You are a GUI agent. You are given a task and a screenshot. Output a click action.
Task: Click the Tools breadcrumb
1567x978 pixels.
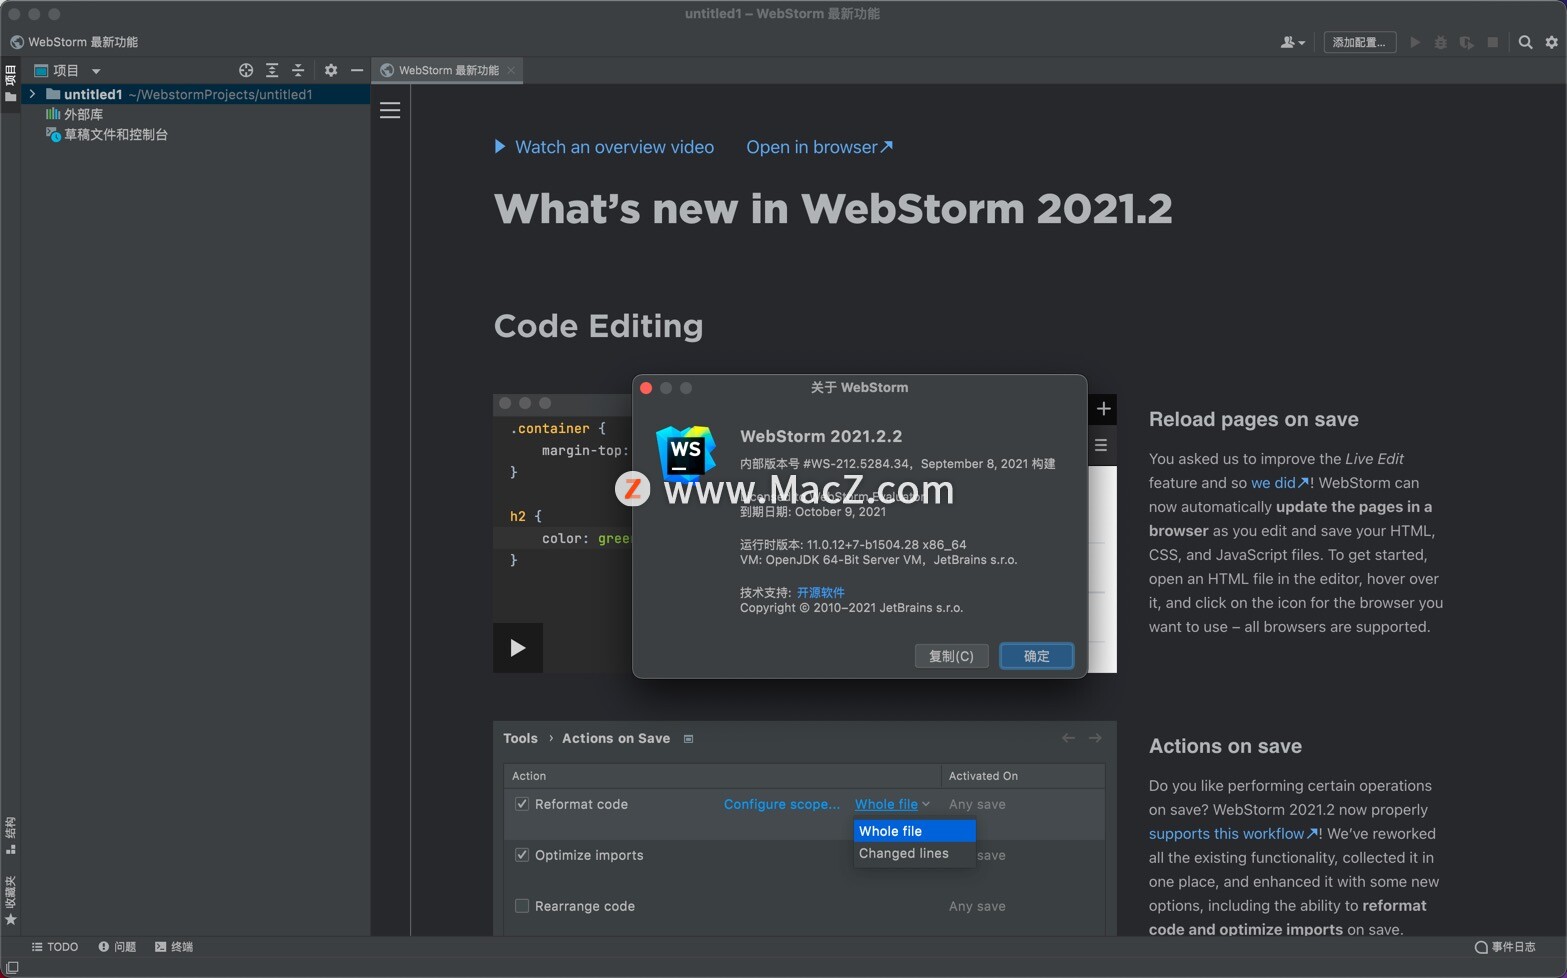point(520,738)
